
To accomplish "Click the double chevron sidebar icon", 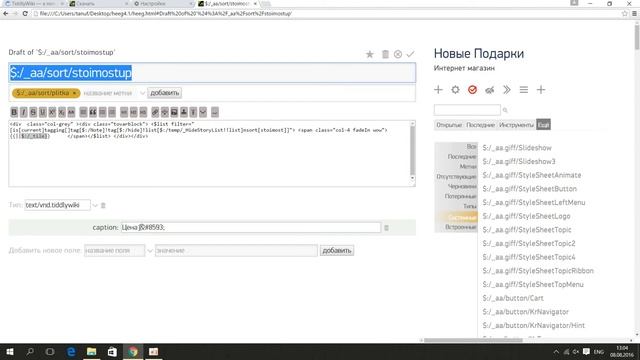I will point(507,89).
